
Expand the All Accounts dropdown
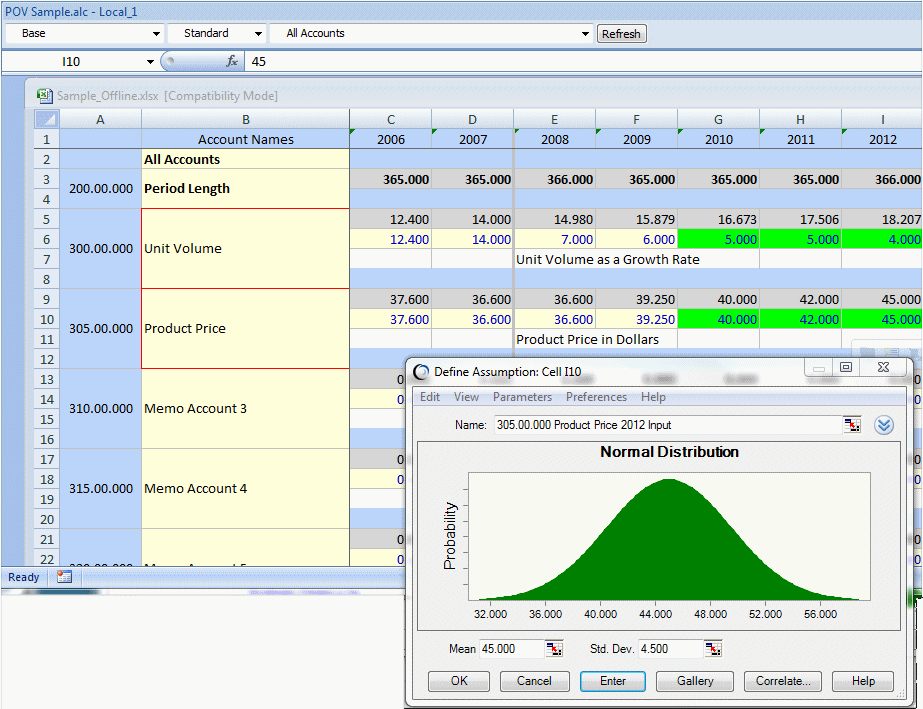click(585, 34)
